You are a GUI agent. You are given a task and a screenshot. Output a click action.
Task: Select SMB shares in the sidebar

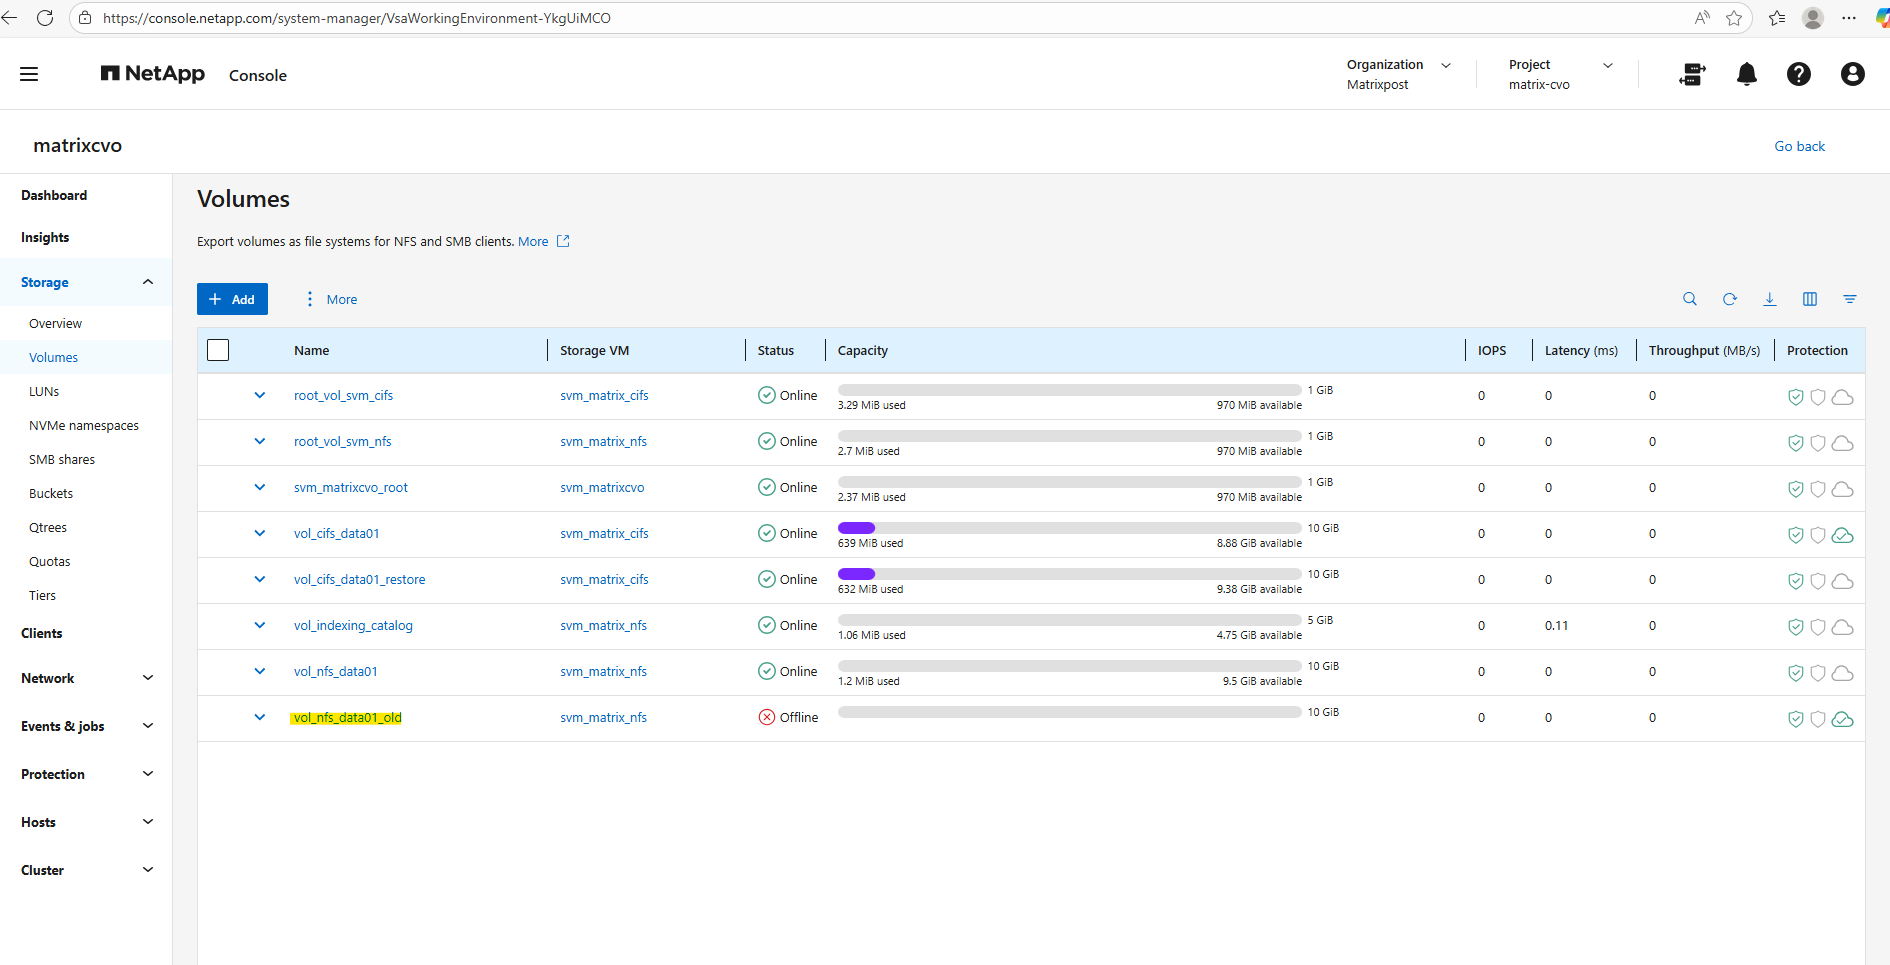coord(62,460)
